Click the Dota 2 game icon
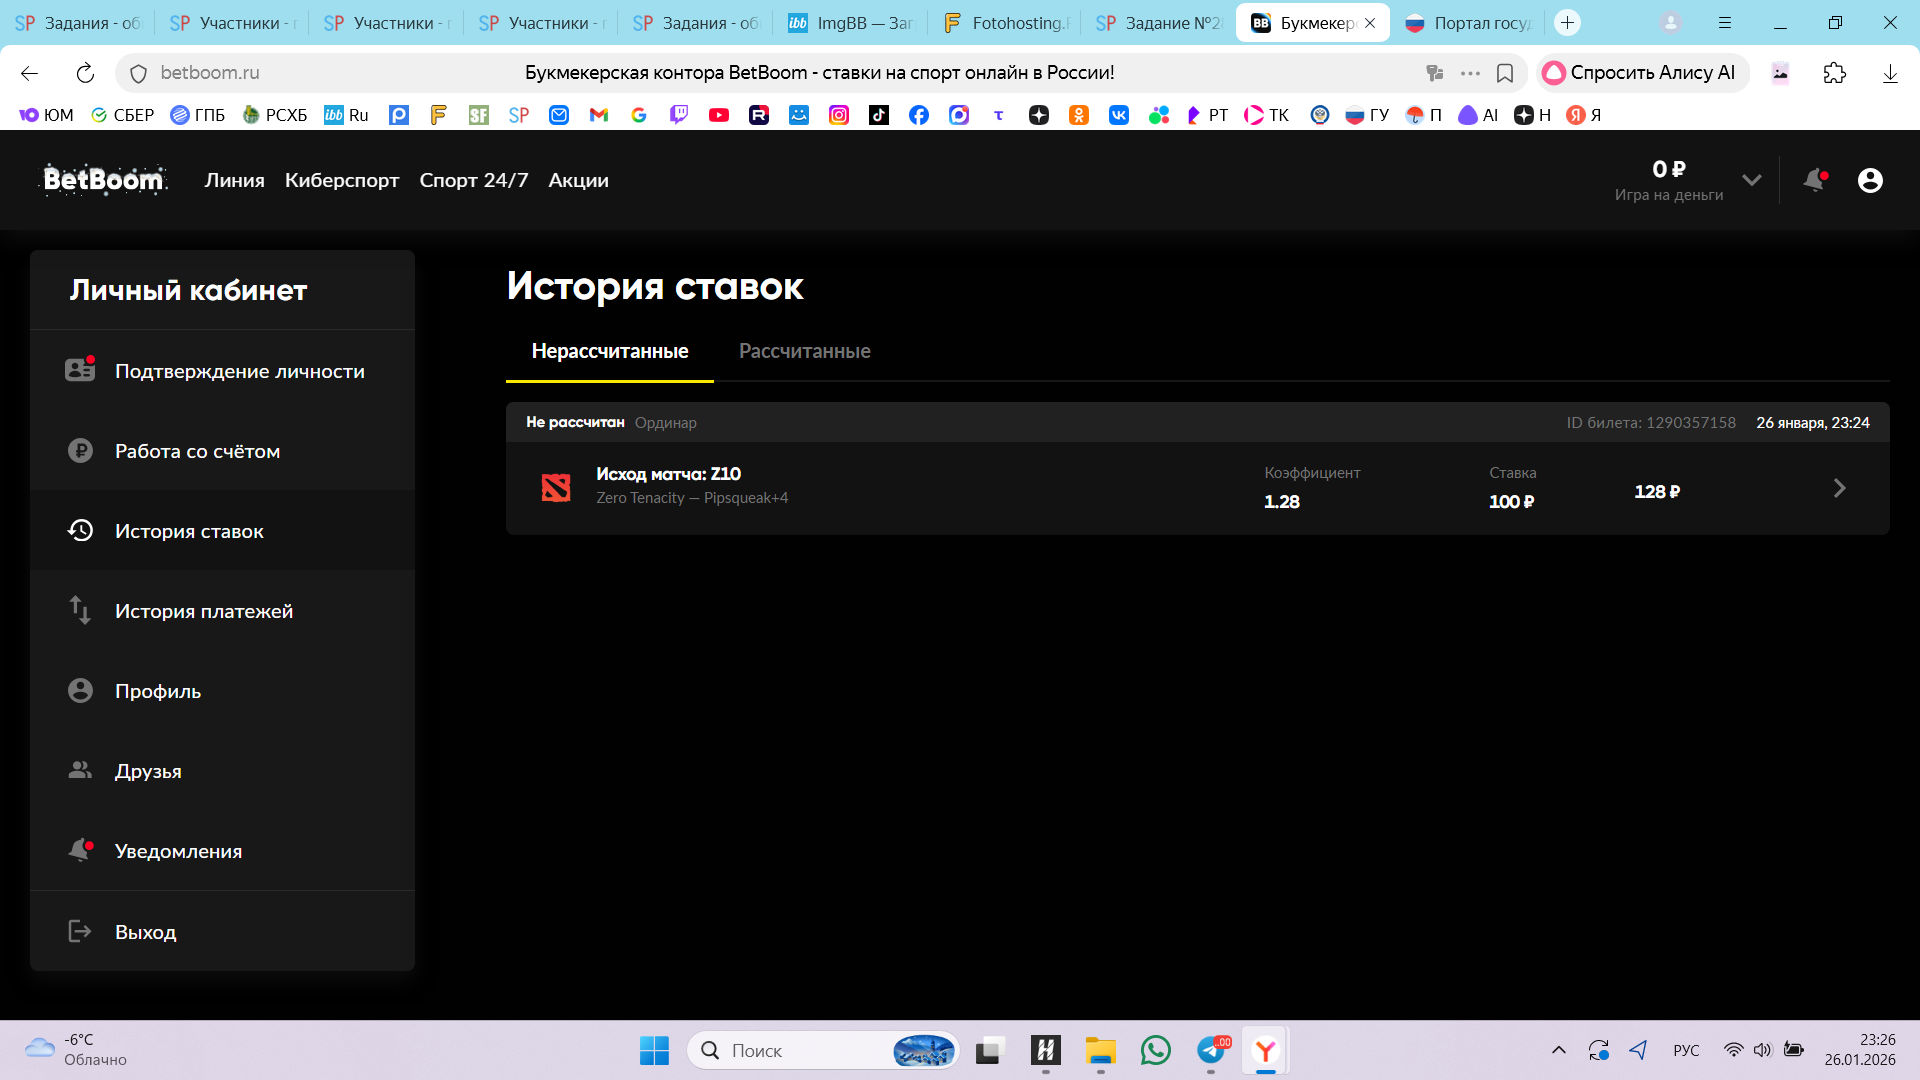The image size is (1920, 1080). pyautogui.click(x=556, y=488)
